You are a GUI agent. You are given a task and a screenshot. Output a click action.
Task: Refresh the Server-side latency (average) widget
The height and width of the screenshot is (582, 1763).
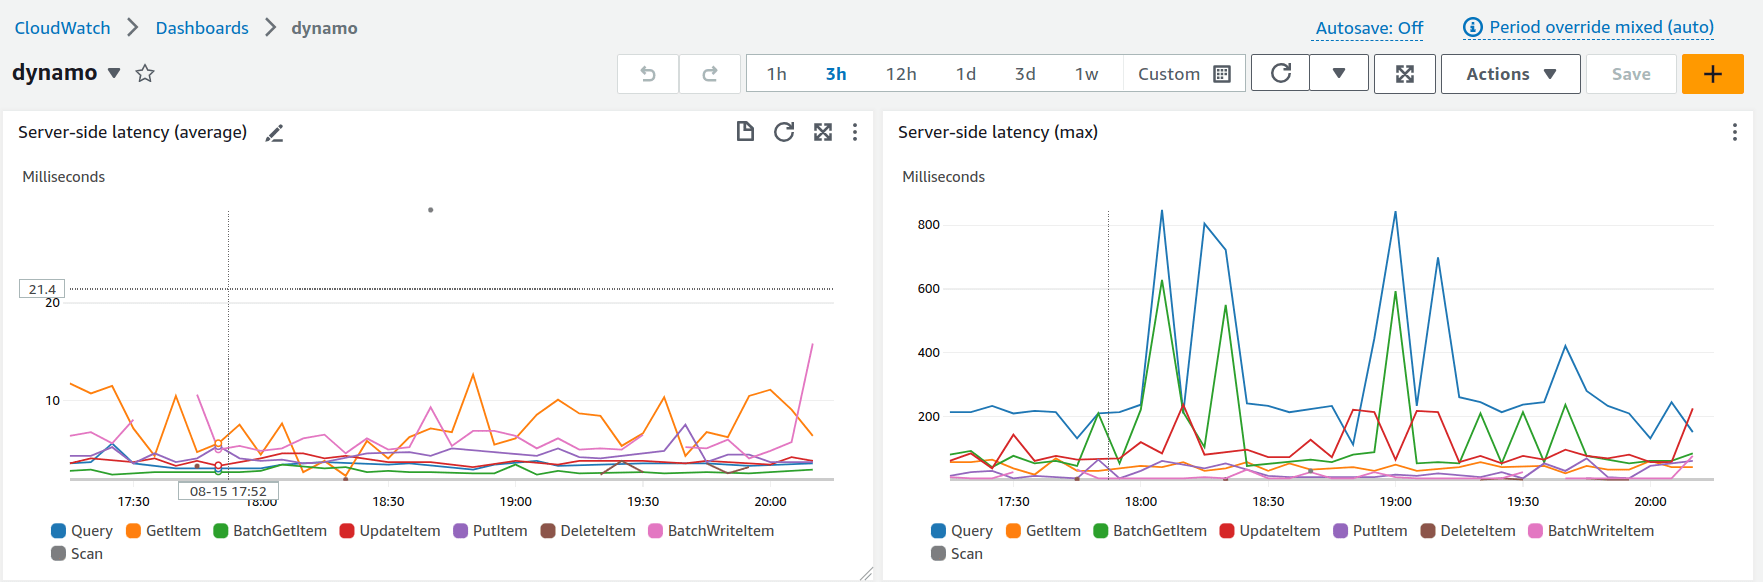pyautogui.click(x=784, y=131)
